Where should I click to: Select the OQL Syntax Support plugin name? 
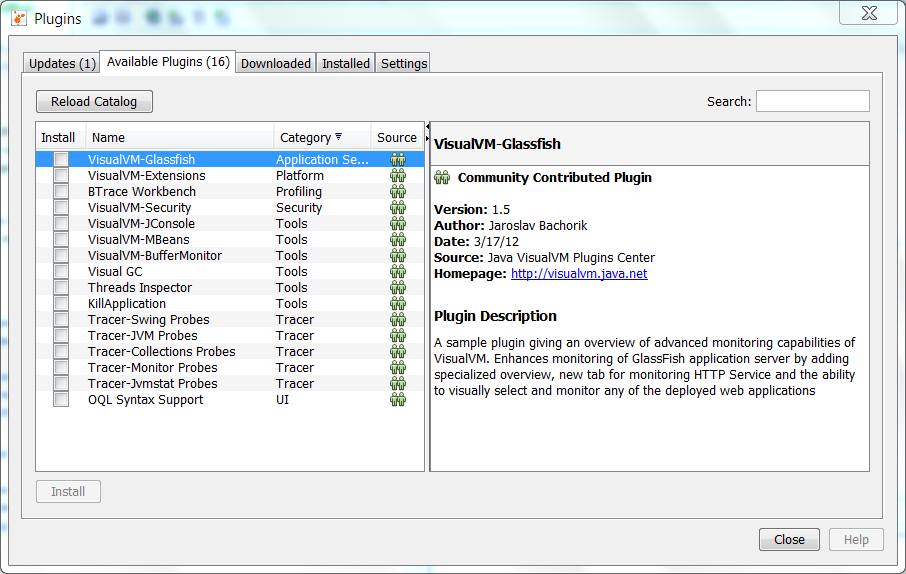click(x=146, y=399)
